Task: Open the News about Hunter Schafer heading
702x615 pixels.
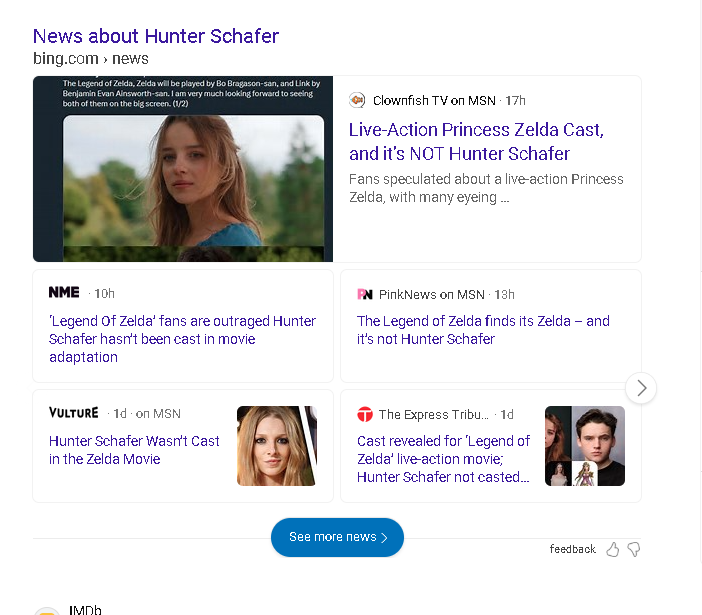Action: coord(156,36)
